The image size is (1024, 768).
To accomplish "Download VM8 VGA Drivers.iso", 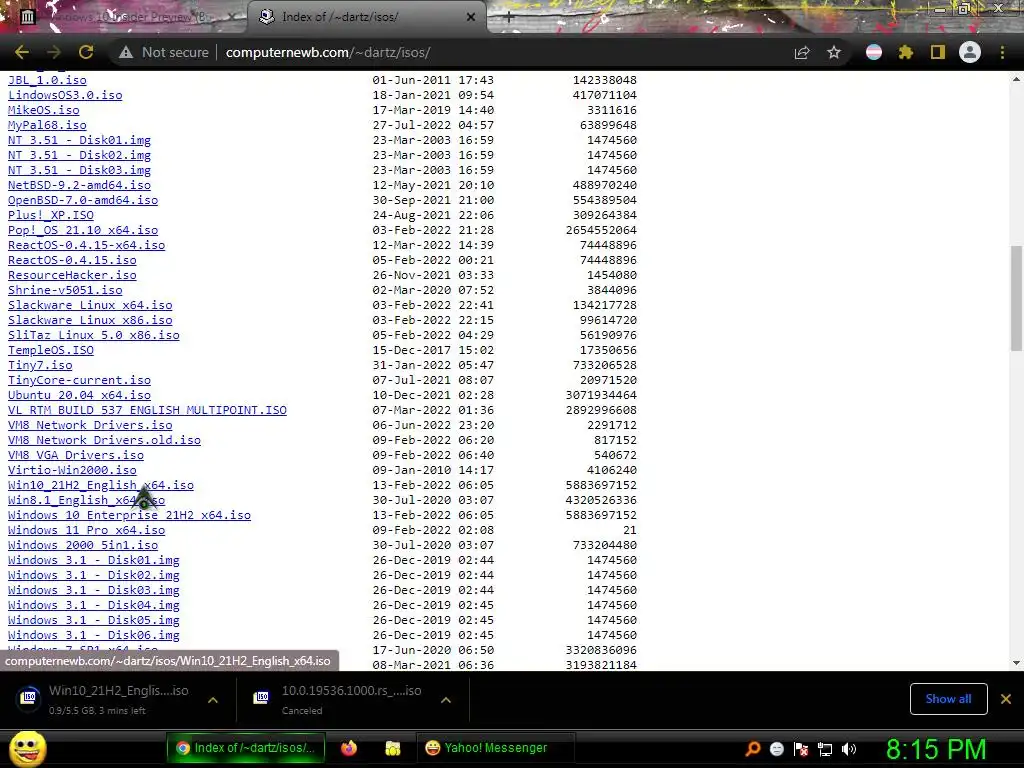I will [x=76, y=455].
